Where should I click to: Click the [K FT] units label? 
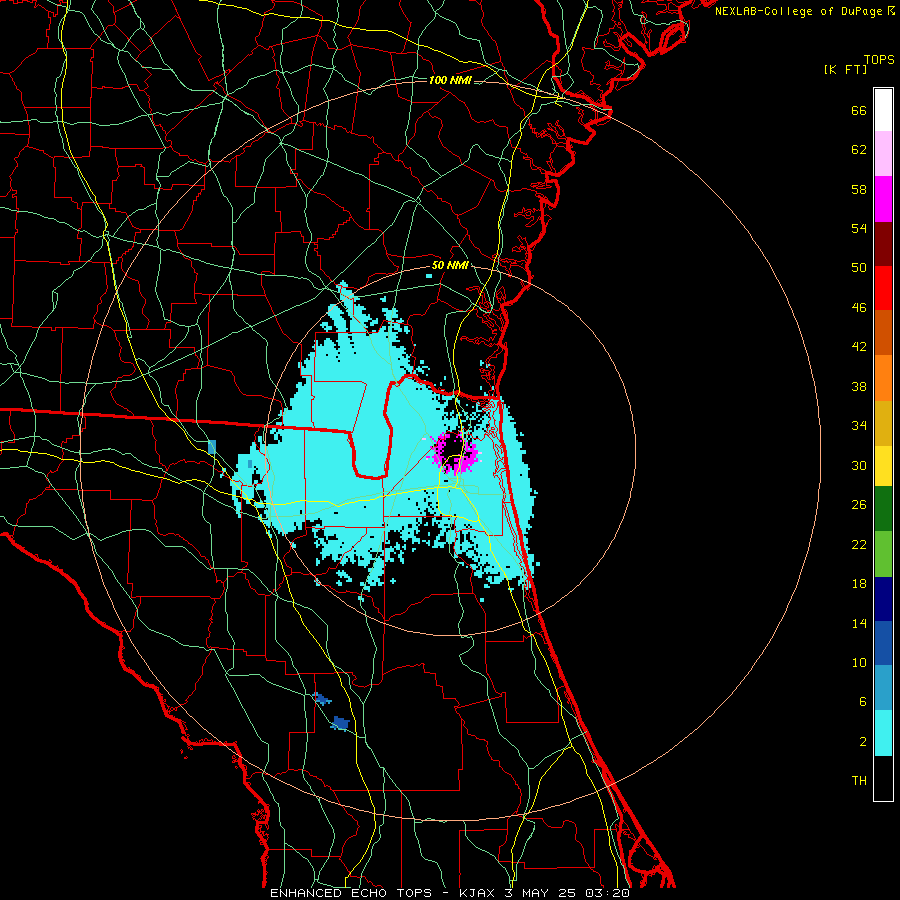point(845,69)
